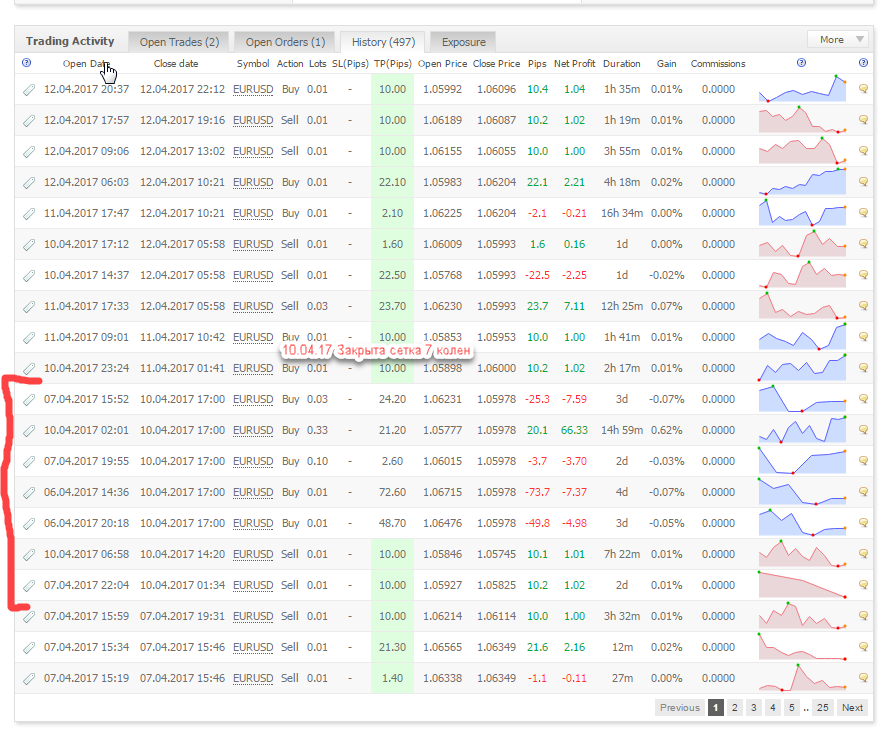The height and width of the screenshot is (731, 878).
Task: Click paperclip icon for trade opened 11.04.2017 09:01
Action: click(x=29, y=337)
